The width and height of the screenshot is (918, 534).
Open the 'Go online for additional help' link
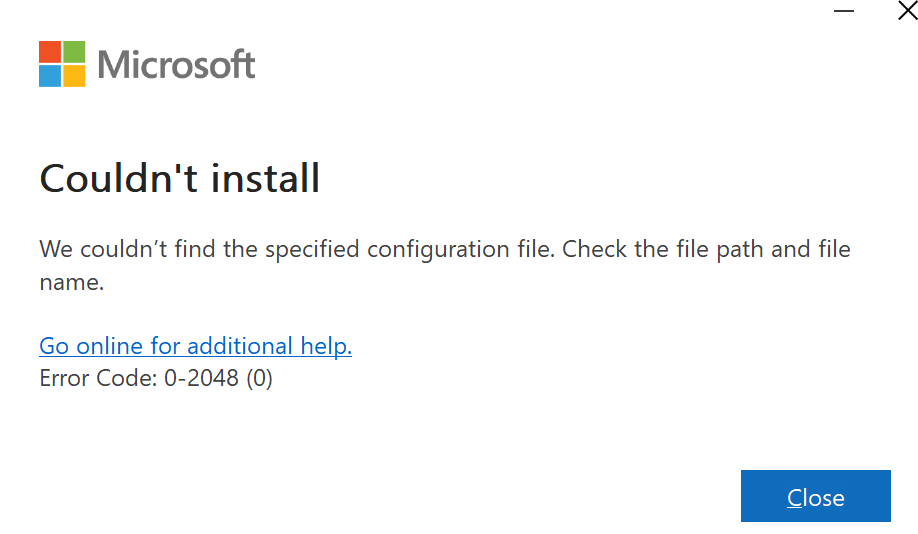coord(196,346)
